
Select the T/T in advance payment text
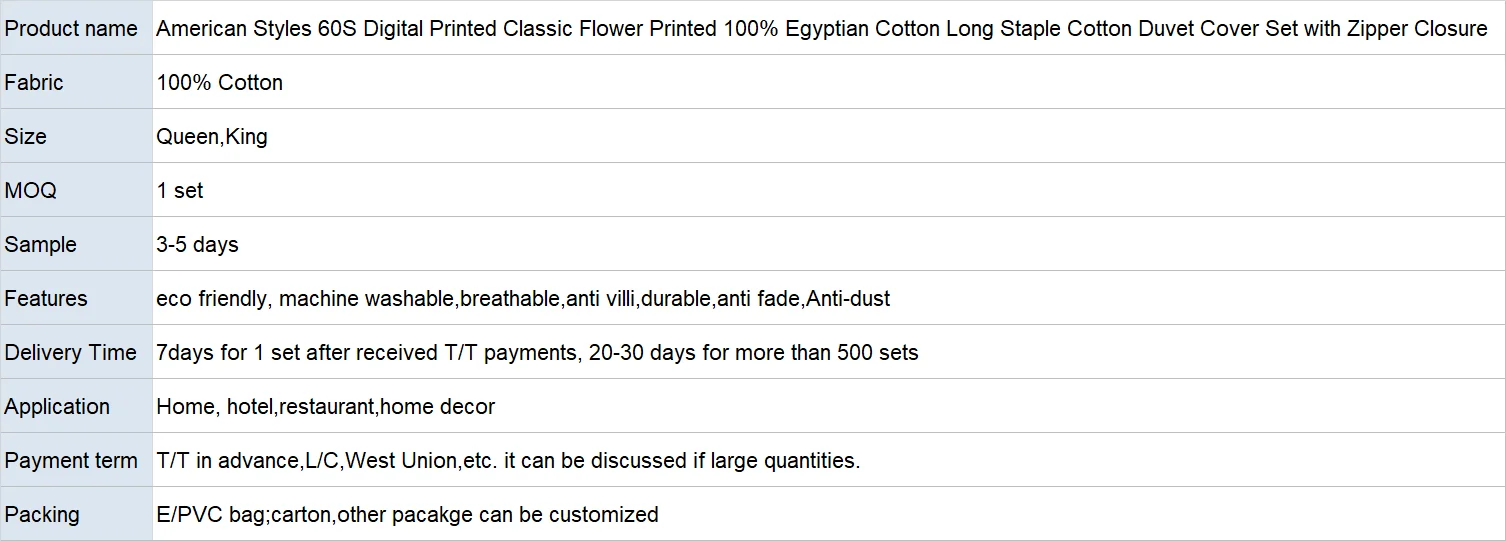pos(508,461)
